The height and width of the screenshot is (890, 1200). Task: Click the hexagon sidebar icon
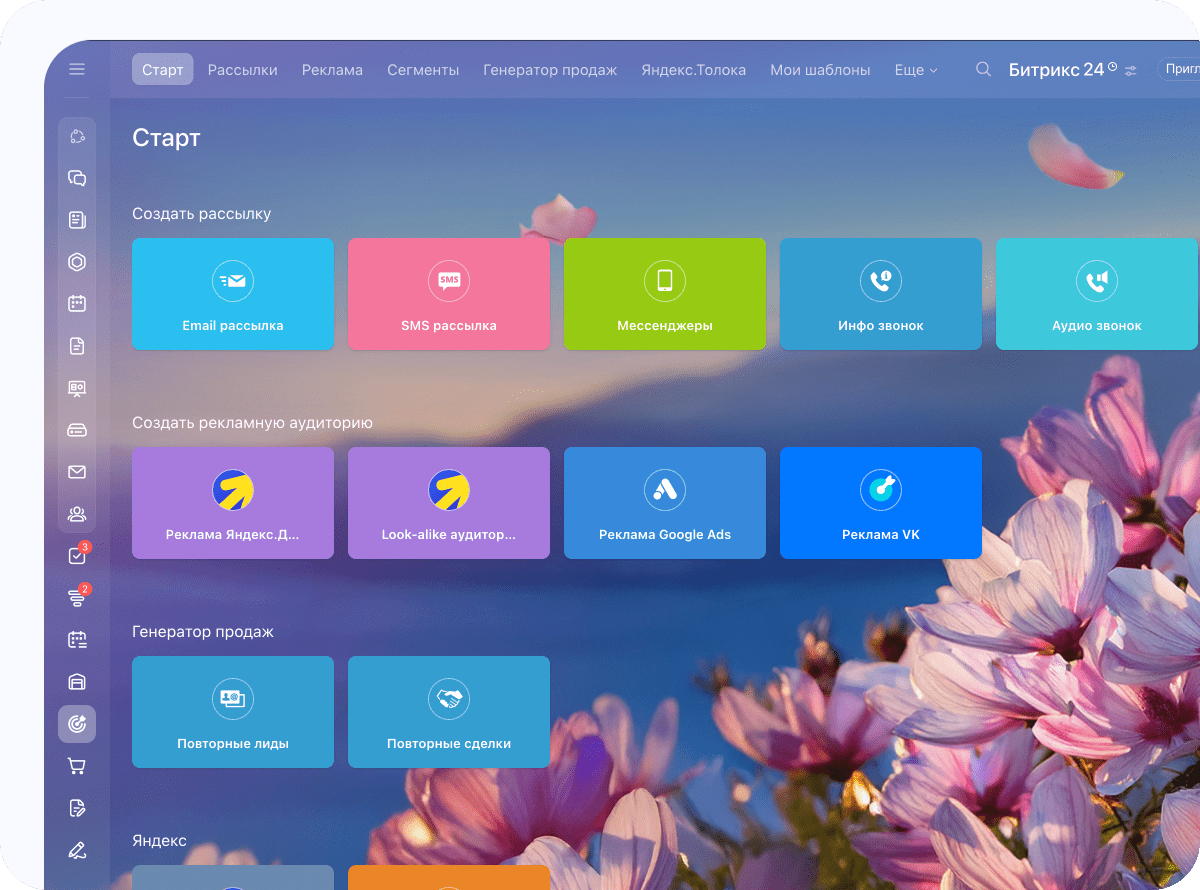pyautogui.click(x=77, y=262)
